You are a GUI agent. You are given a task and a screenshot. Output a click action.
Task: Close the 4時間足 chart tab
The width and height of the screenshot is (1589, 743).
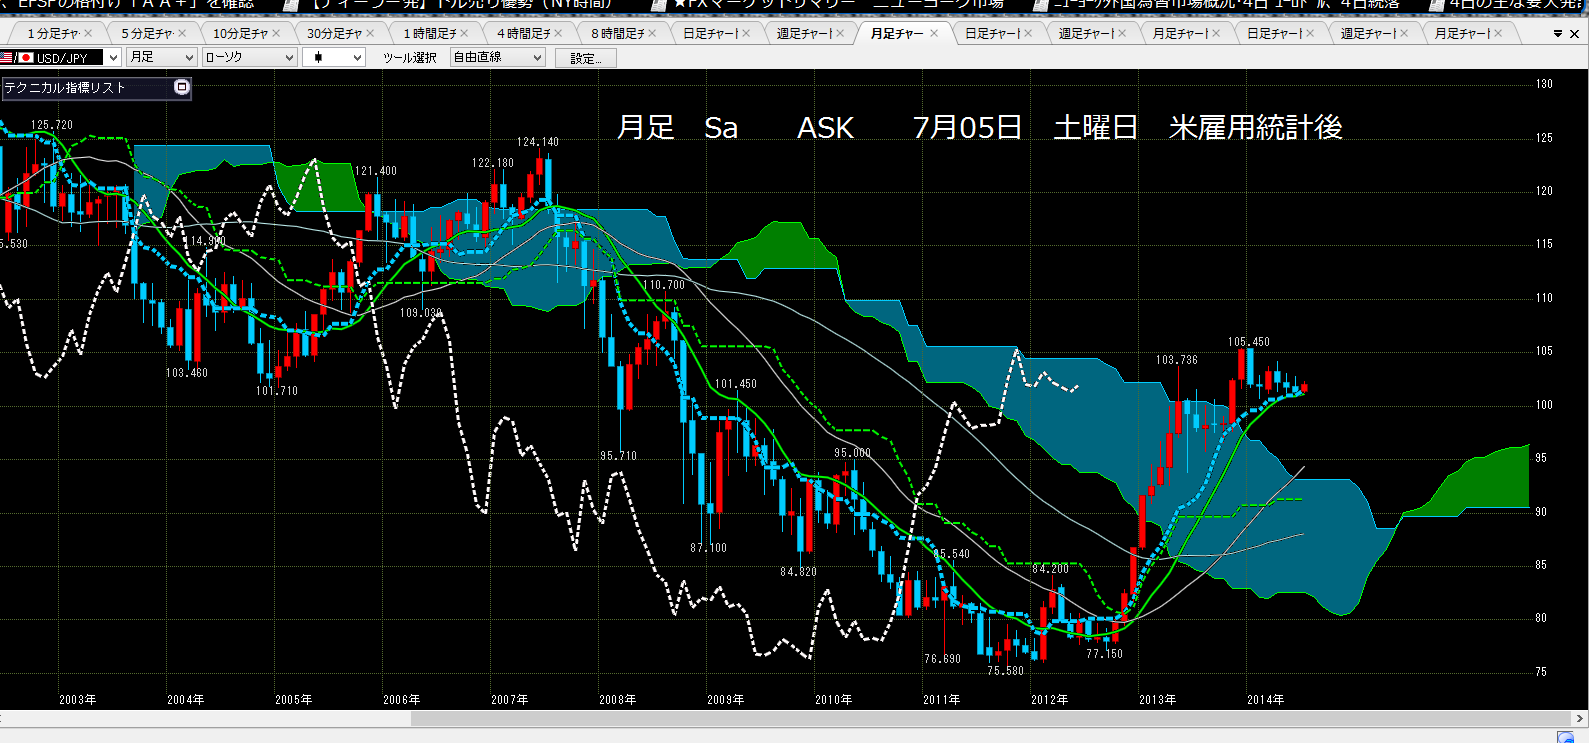558,34
